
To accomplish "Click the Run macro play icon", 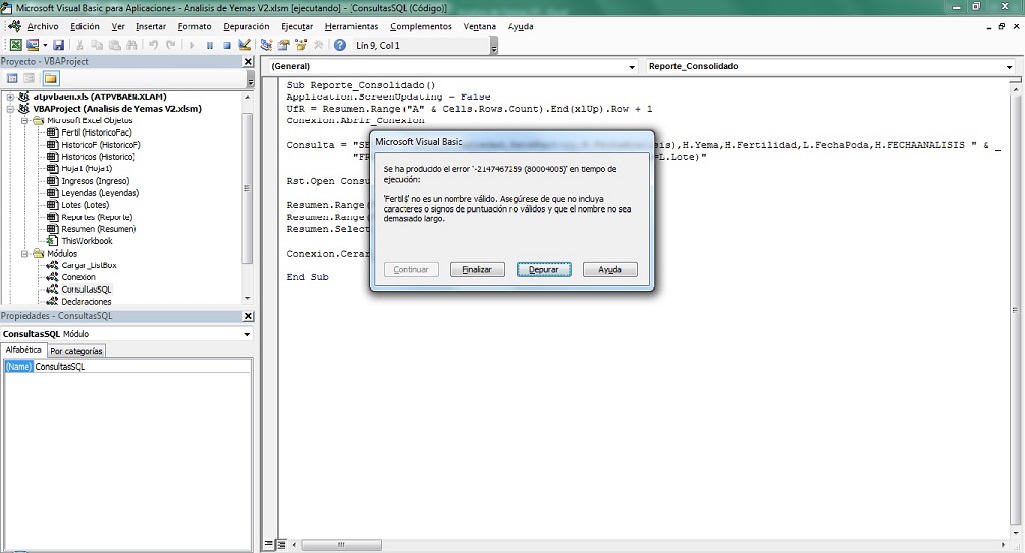I will pyautogui.click(x=192, y=45).
